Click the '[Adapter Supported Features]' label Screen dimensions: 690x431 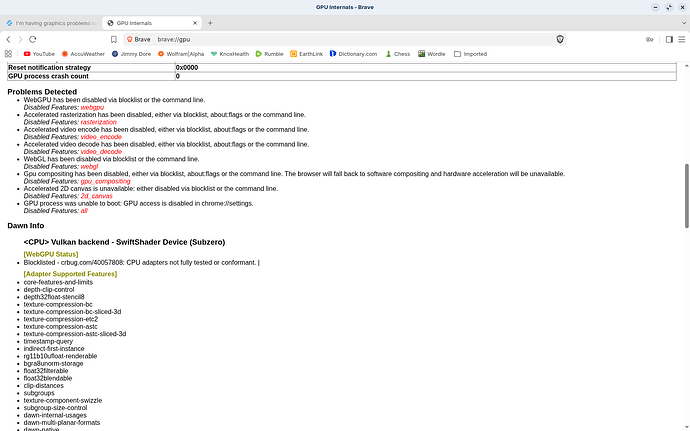[x=70, y=274]
